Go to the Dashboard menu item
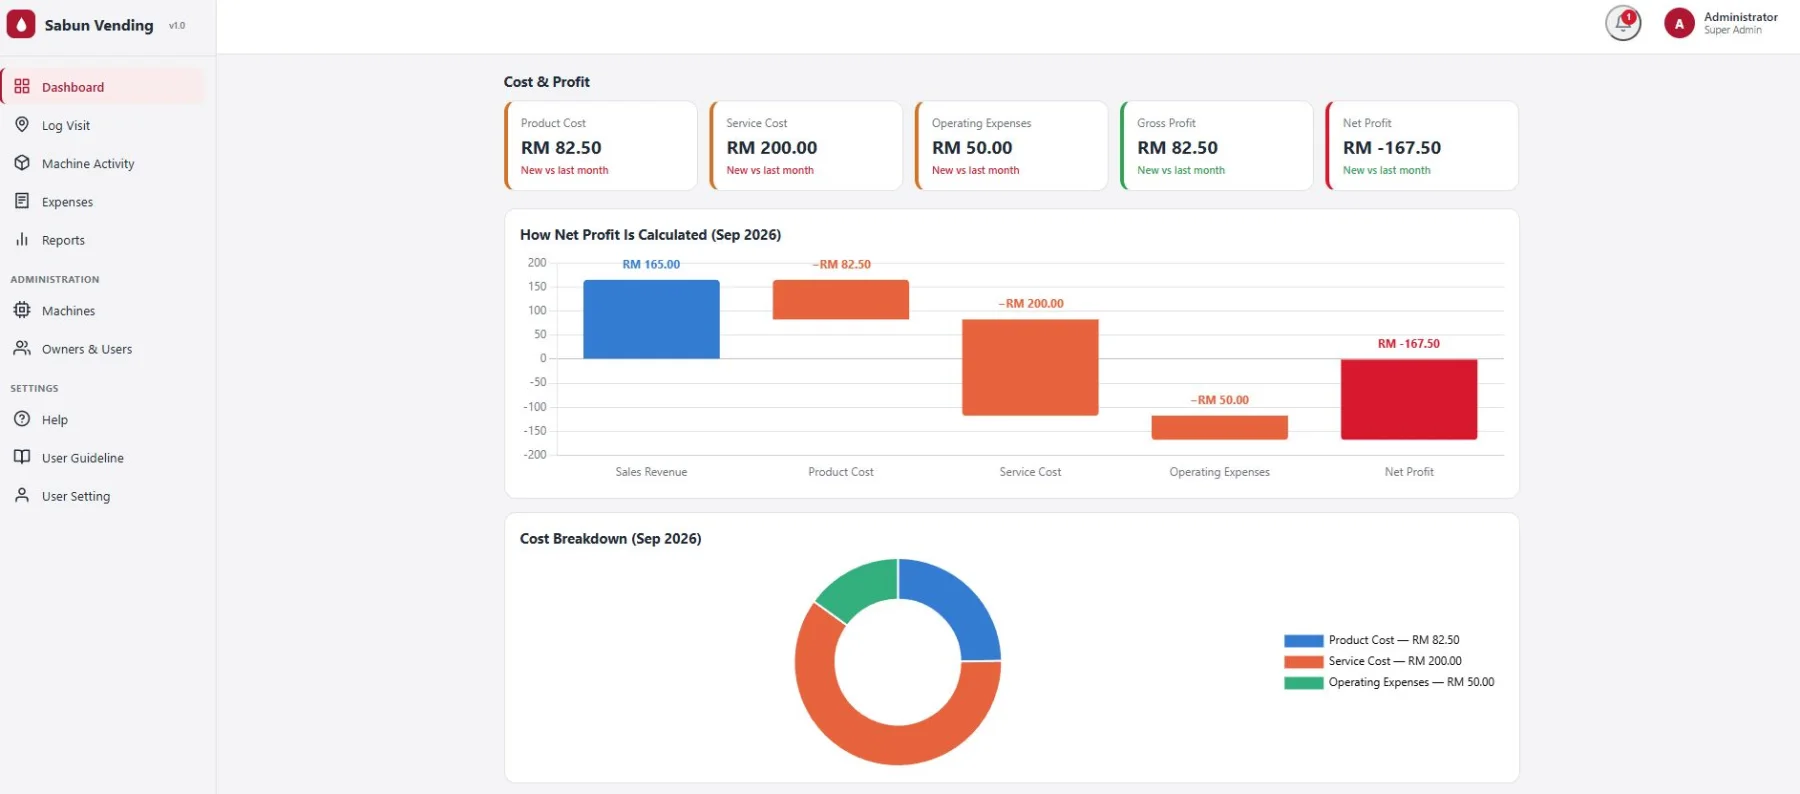Viewport: 1800px width, 794px height. pyautogui.click(x=103, y=86)
